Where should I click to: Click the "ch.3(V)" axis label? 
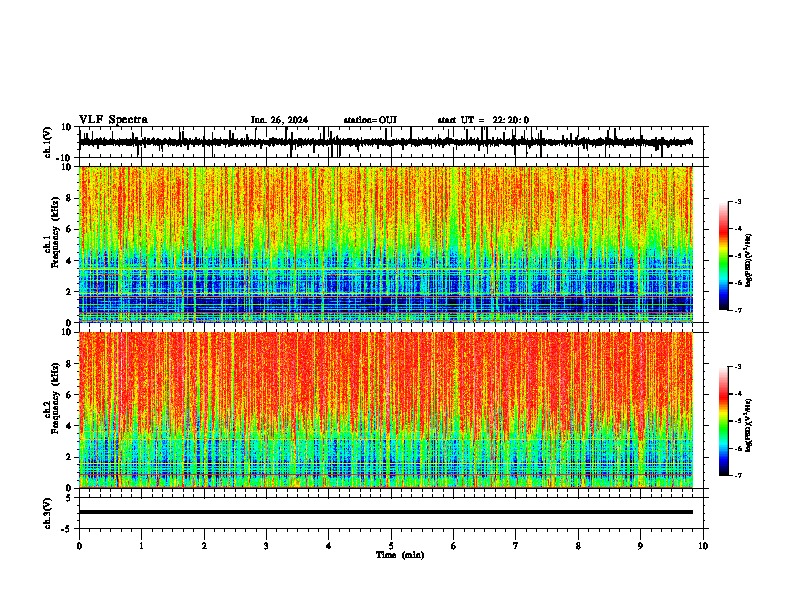pos(48,513)
